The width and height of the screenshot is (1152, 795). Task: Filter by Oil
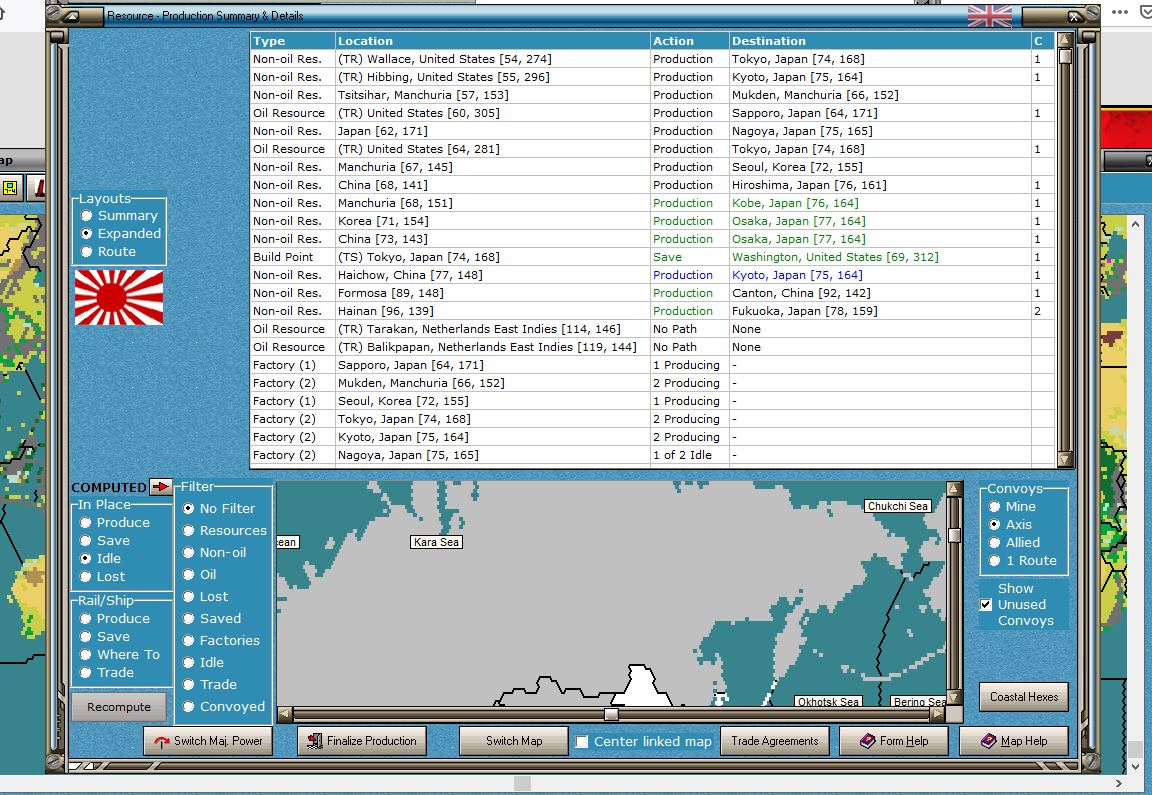(x=189, y=575)
